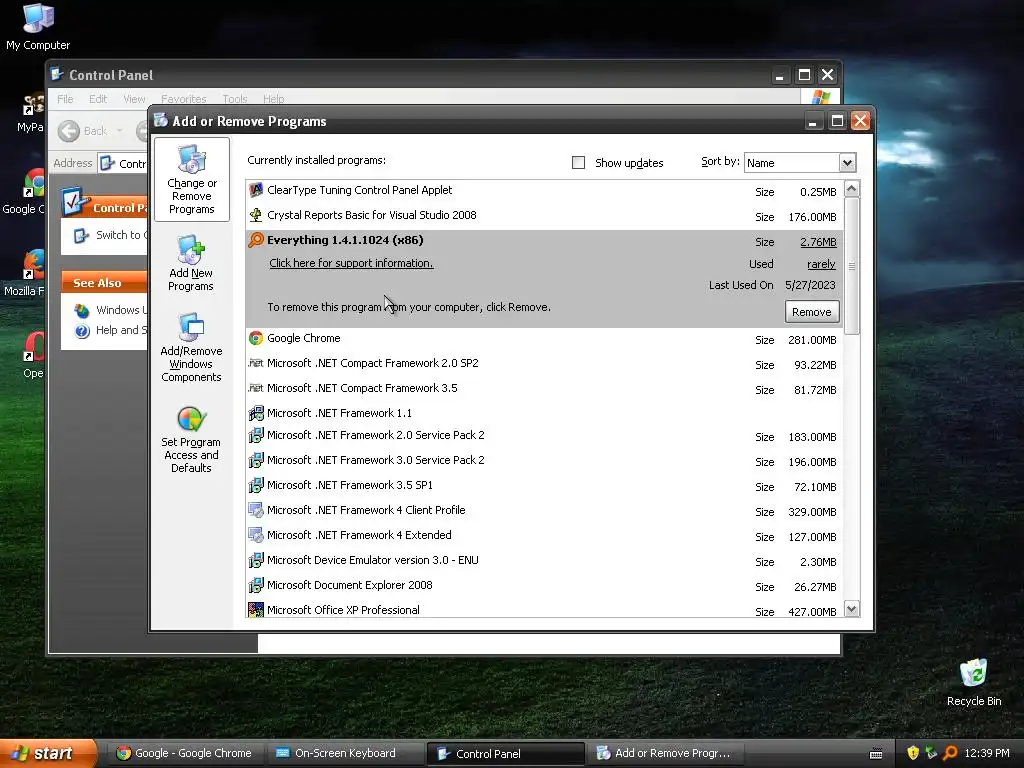Open Favorites menu in Control Panel window
The height and width of the screenshot is (768, 1024).
pos(184,99)
